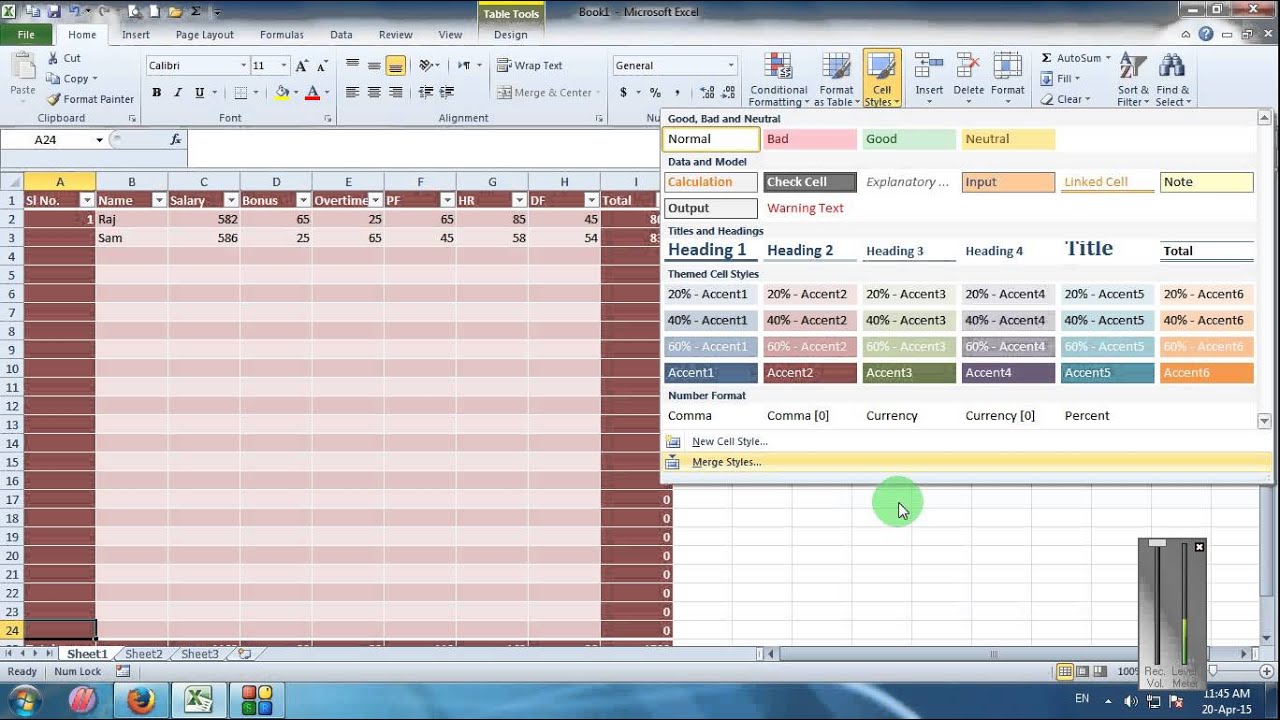Click Merge & Center button

click(543, 93)
